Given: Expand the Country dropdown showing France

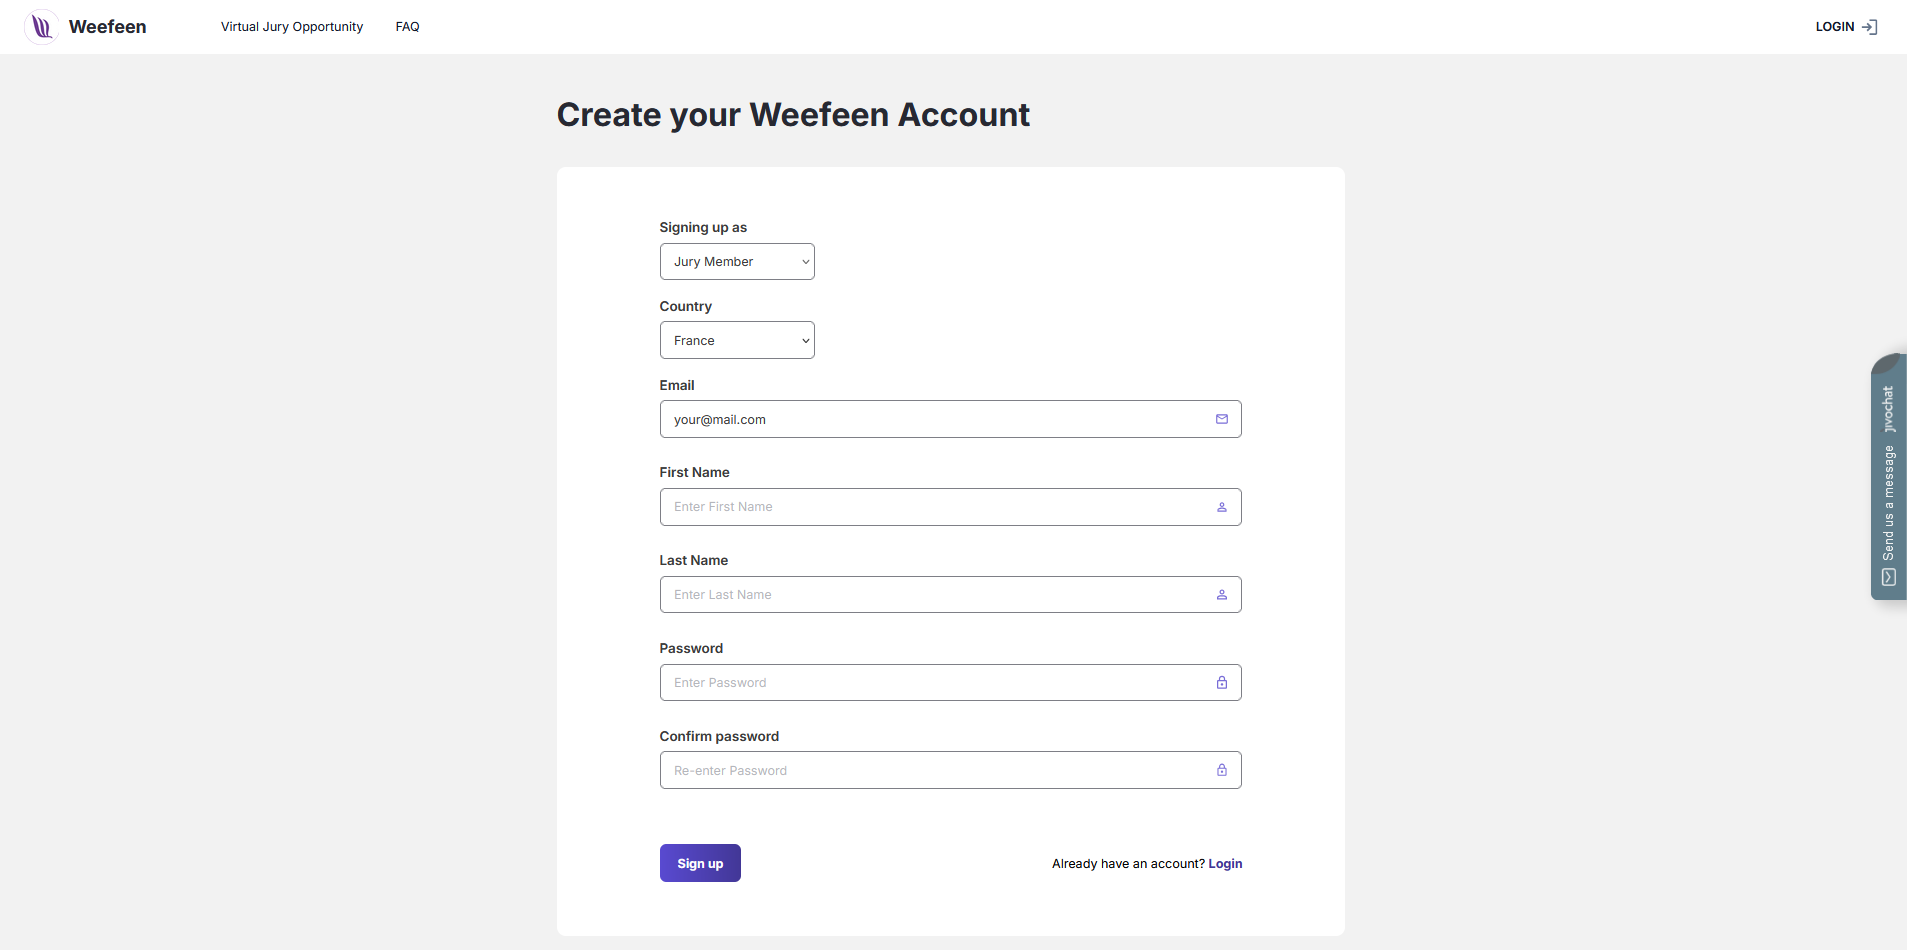Looking at the screenshot, I should [737, 340].
